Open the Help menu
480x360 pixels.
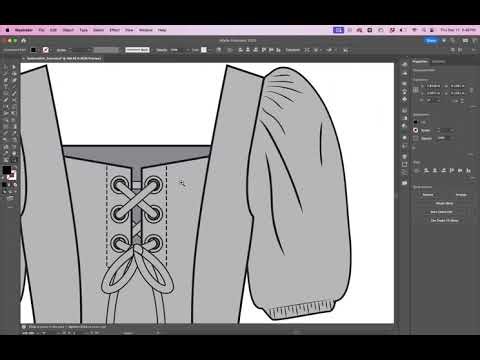tap(162, 30)
